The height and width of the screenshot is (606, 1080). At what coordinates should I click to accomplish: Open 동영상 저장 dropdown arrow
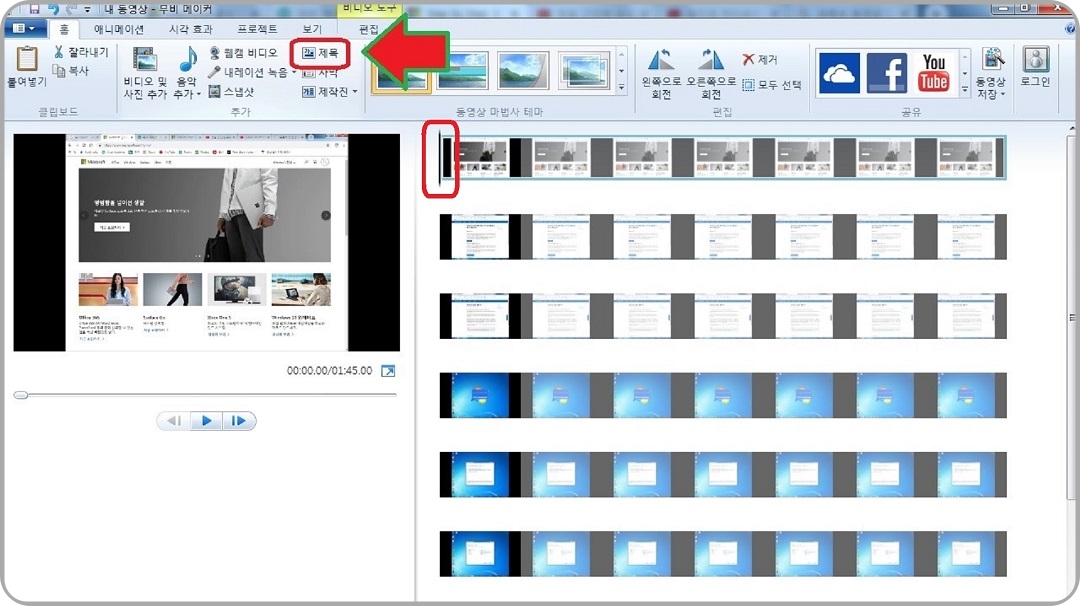[x=1002, y=94]
